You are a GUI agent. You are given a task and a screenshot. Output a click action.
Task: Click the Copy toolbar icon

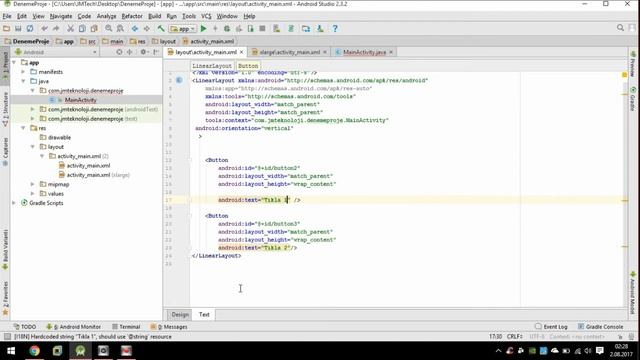pyautogui.click(x=82, y=29)
